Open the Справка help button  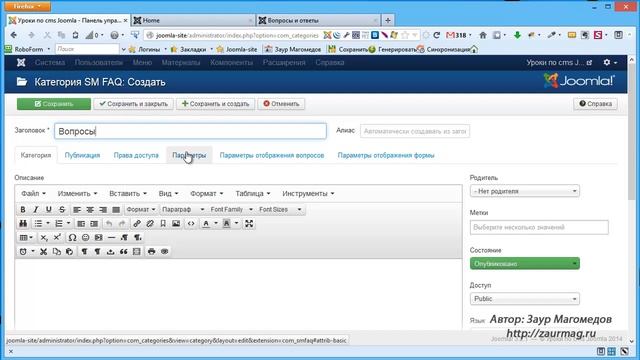(x=596, y=104)
